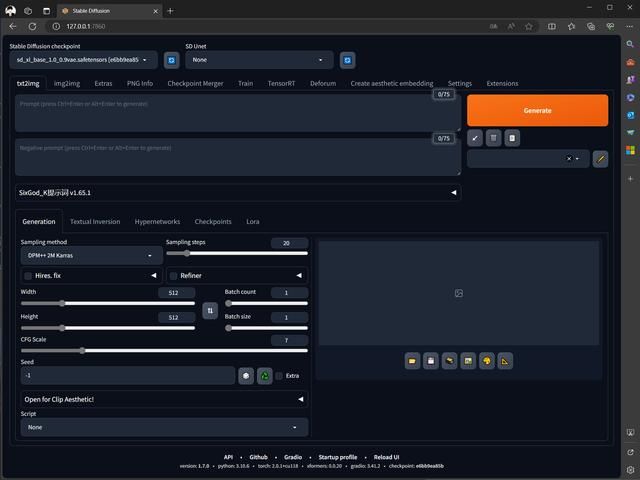Open the images output folder icon

[x=412, y=361]
